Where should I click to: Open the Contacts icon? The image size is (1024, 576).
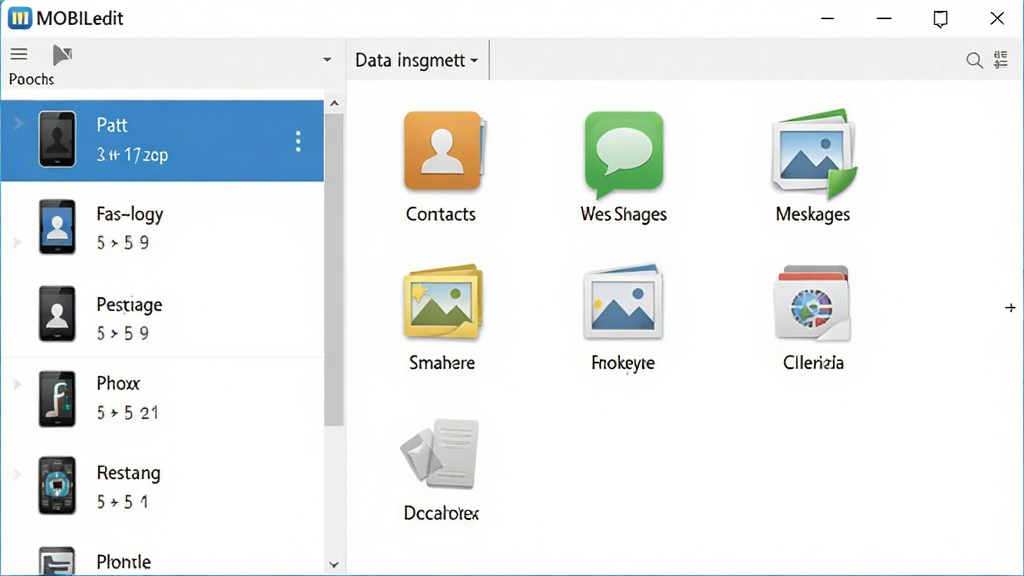[x=443, y=151]
